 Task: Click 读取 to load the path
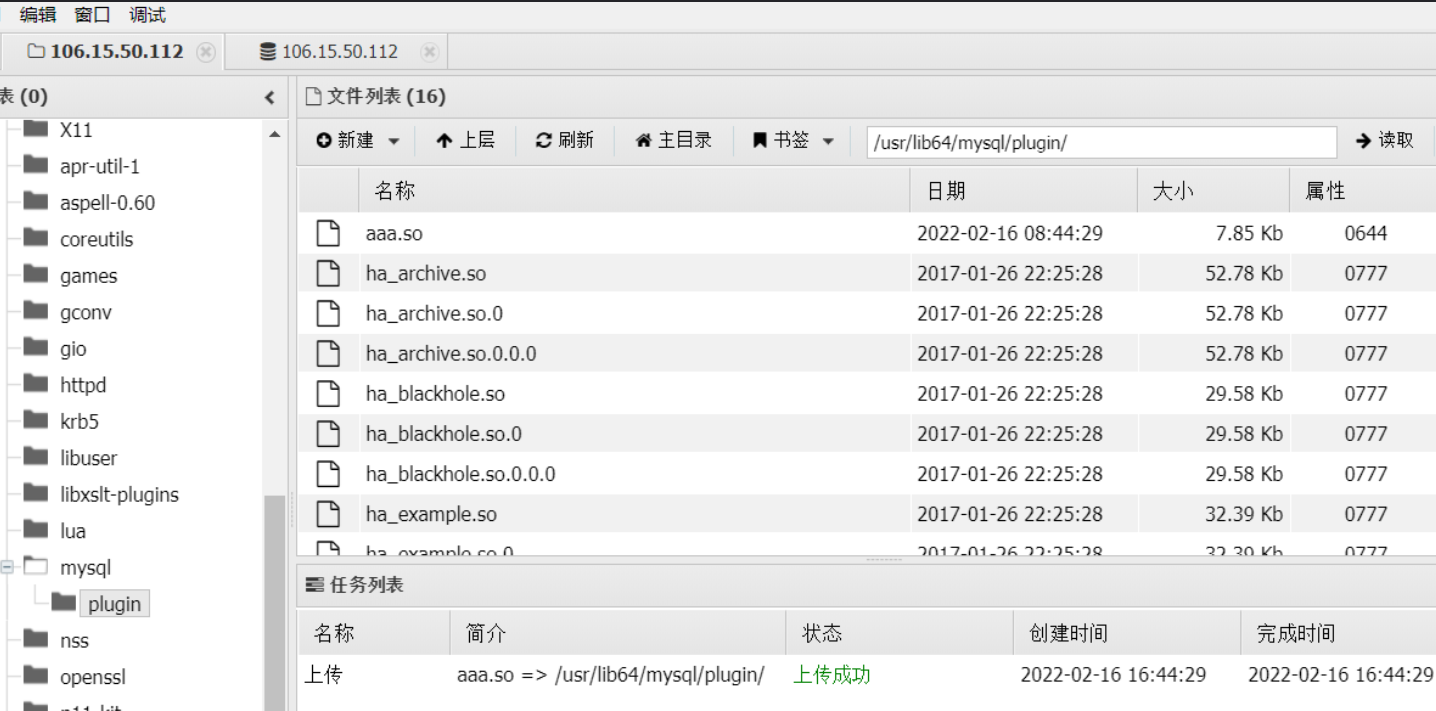click(x=1384, y=141)
